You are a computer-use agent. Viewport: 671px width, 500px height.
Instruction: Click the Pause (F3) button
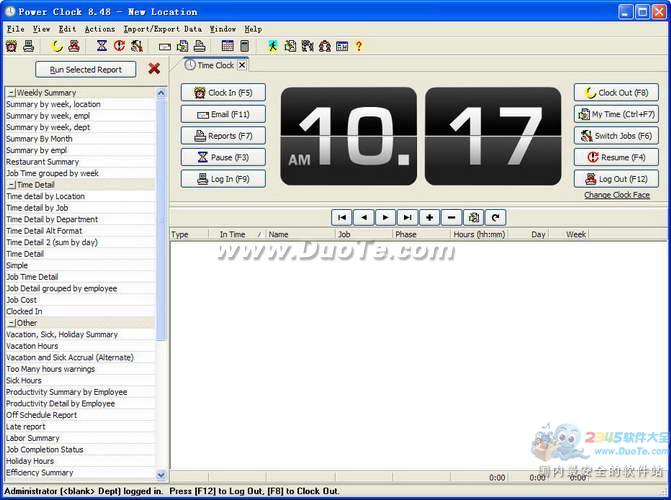[x=223, y=158]
